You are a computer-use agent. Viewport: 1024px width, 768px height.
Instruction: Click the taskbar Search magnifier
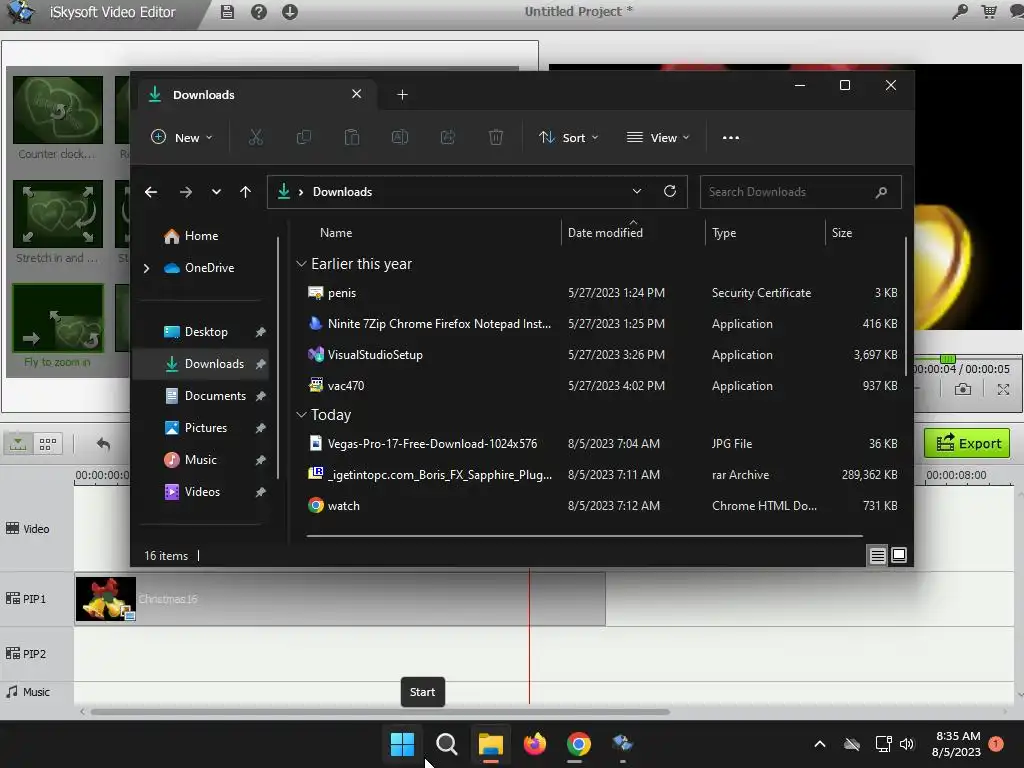(447, 744)
